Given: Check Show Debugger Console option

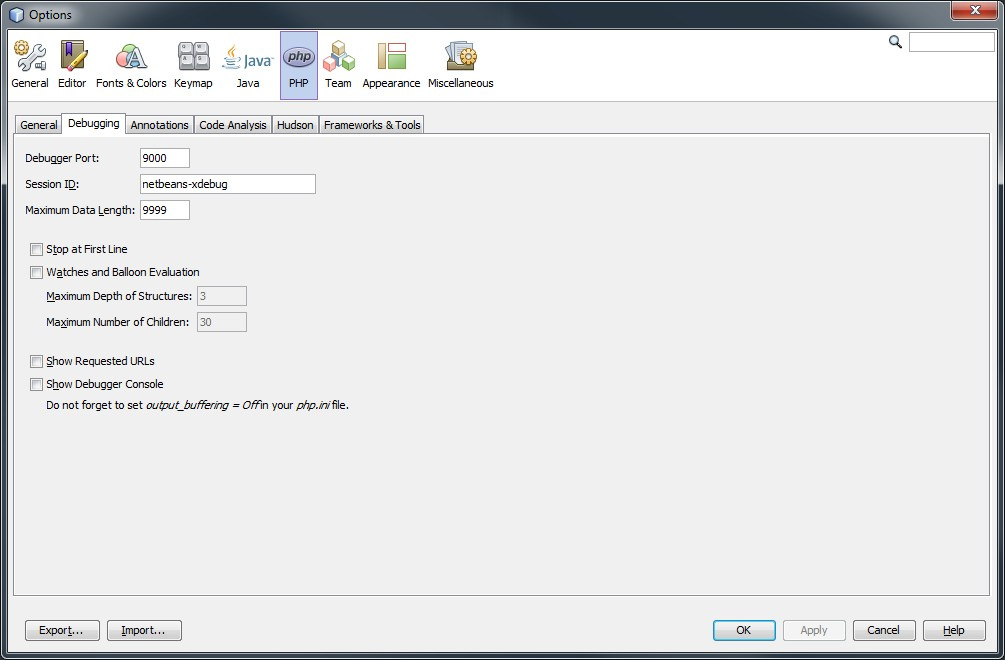Looking at the screenshot, I should click(37, 385).
